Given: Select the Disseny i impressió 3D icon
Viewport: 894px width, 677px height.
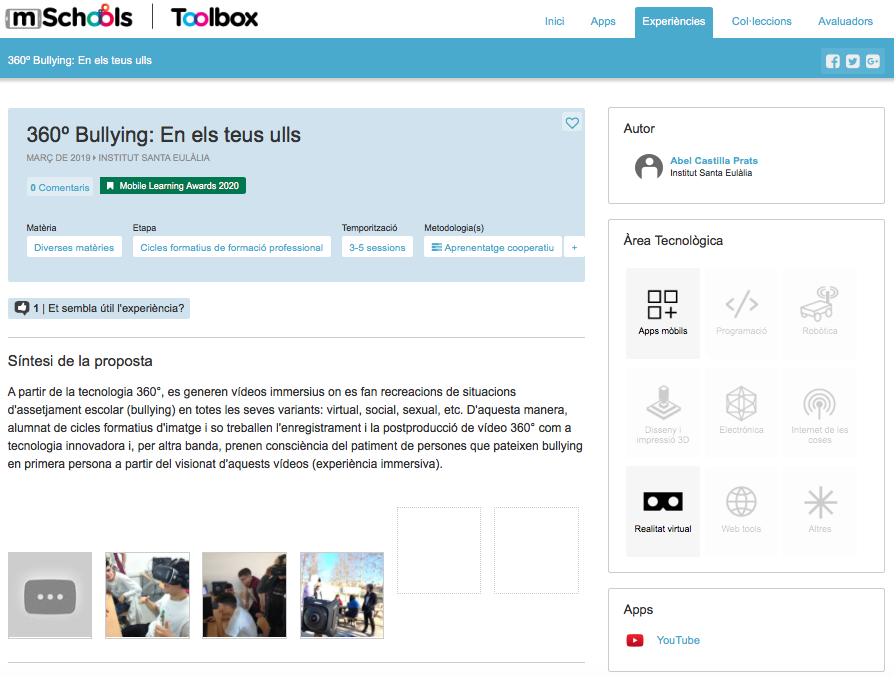Looking at the screenshot, I should 663,412.
